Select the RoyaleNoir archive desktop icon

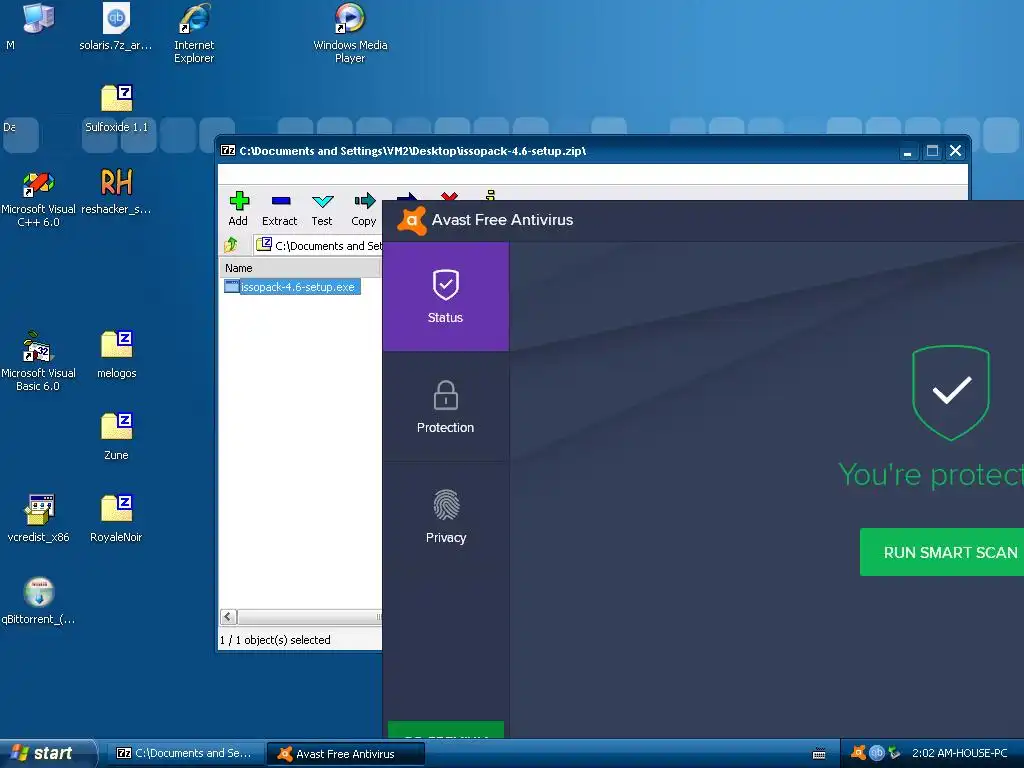(x=116, y=519)
